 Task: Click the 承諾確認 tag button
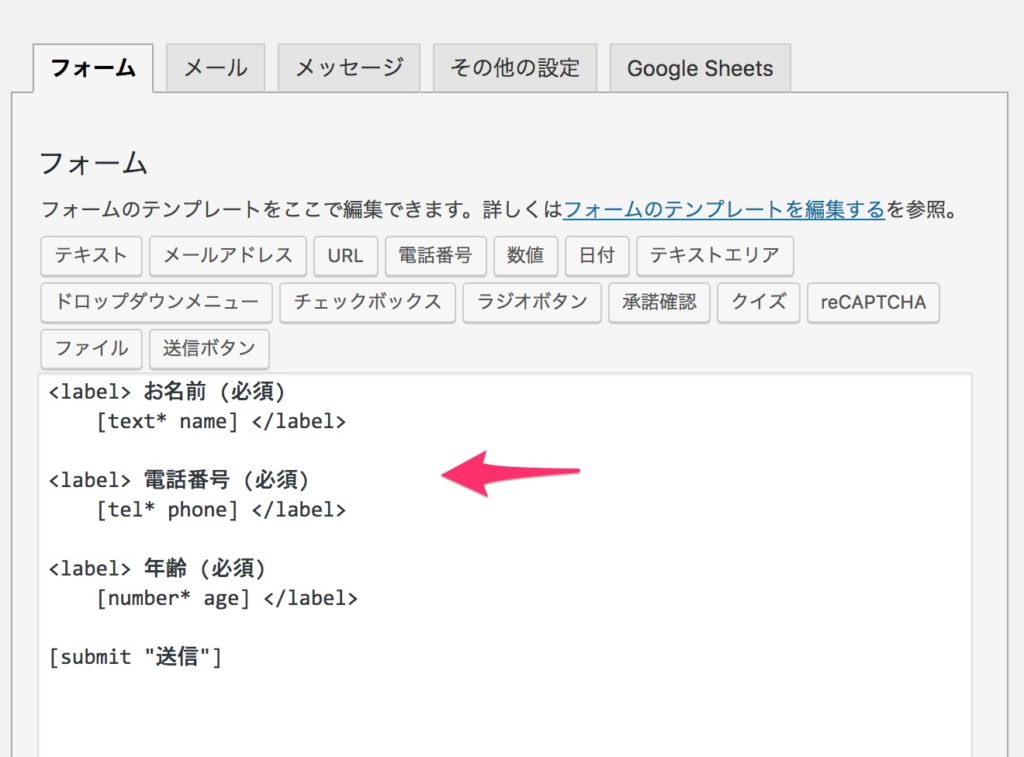[659, 302]
